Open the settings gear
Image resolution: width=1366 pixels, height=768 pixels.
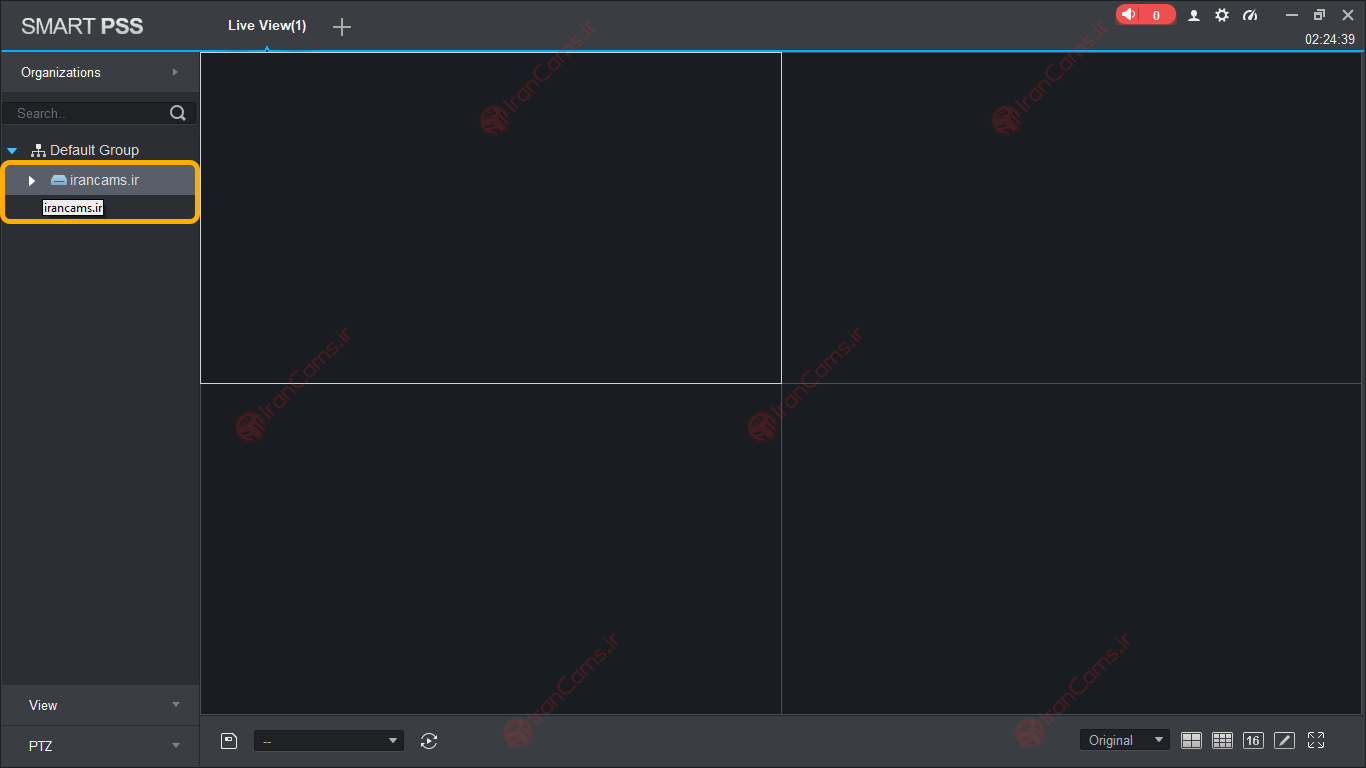[1222, 15]
